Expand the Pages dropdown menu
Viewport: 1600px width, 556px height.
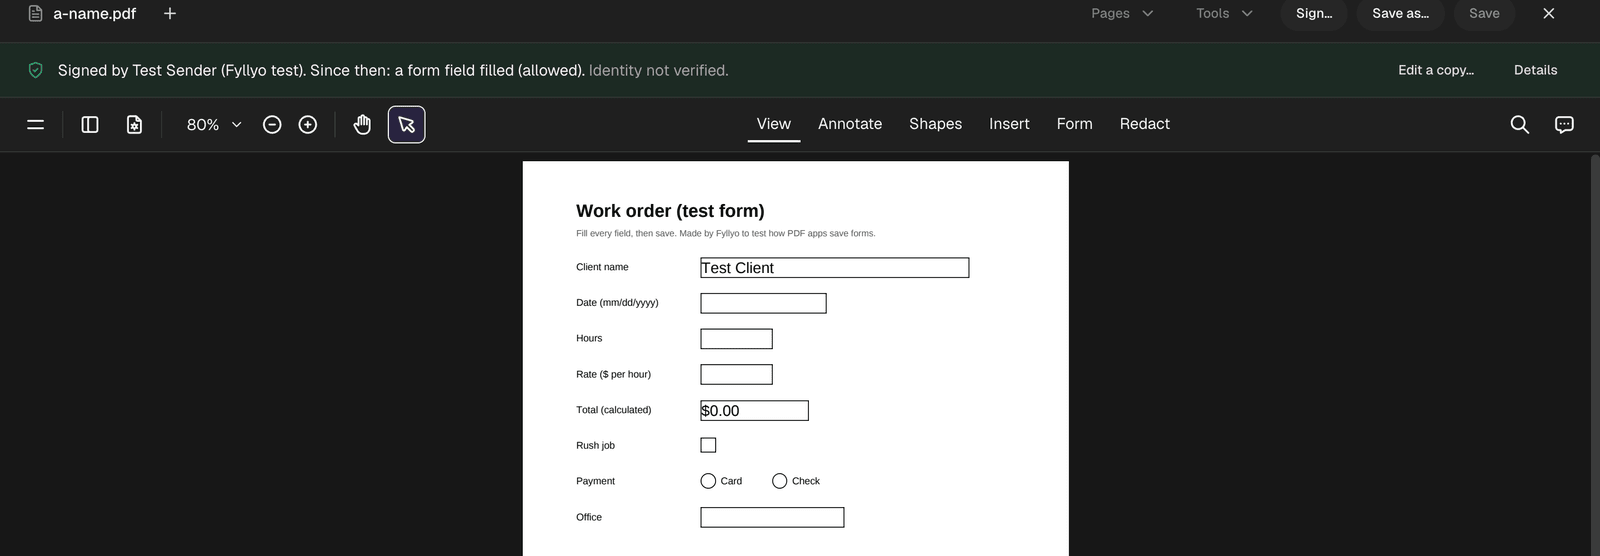pyautogui.click(x=1122, y=14)
